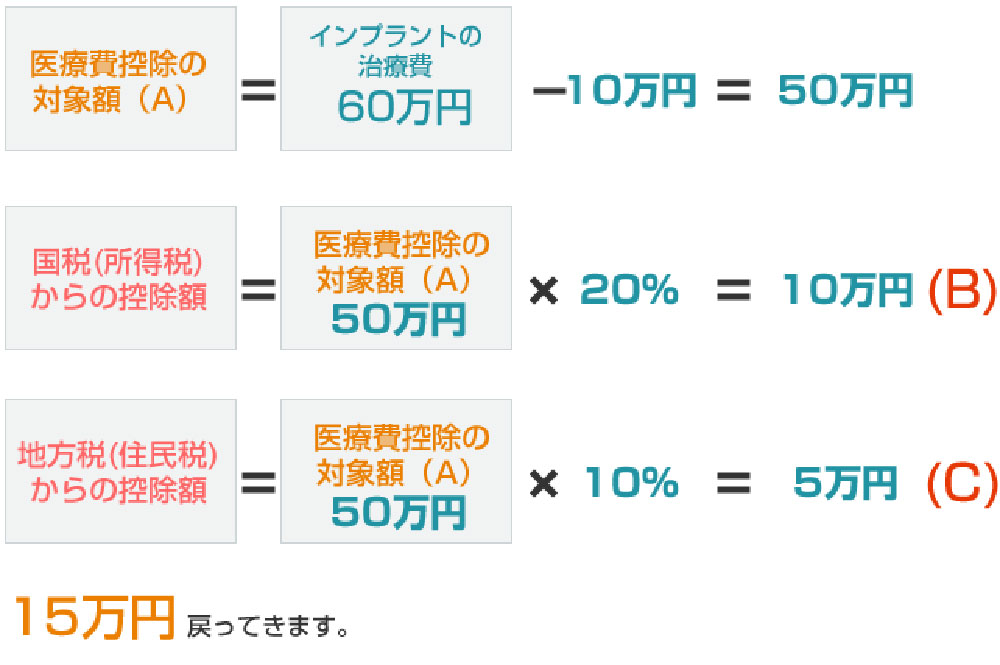
Task: Click the red (B) label
Action: (x=961, y=289)
